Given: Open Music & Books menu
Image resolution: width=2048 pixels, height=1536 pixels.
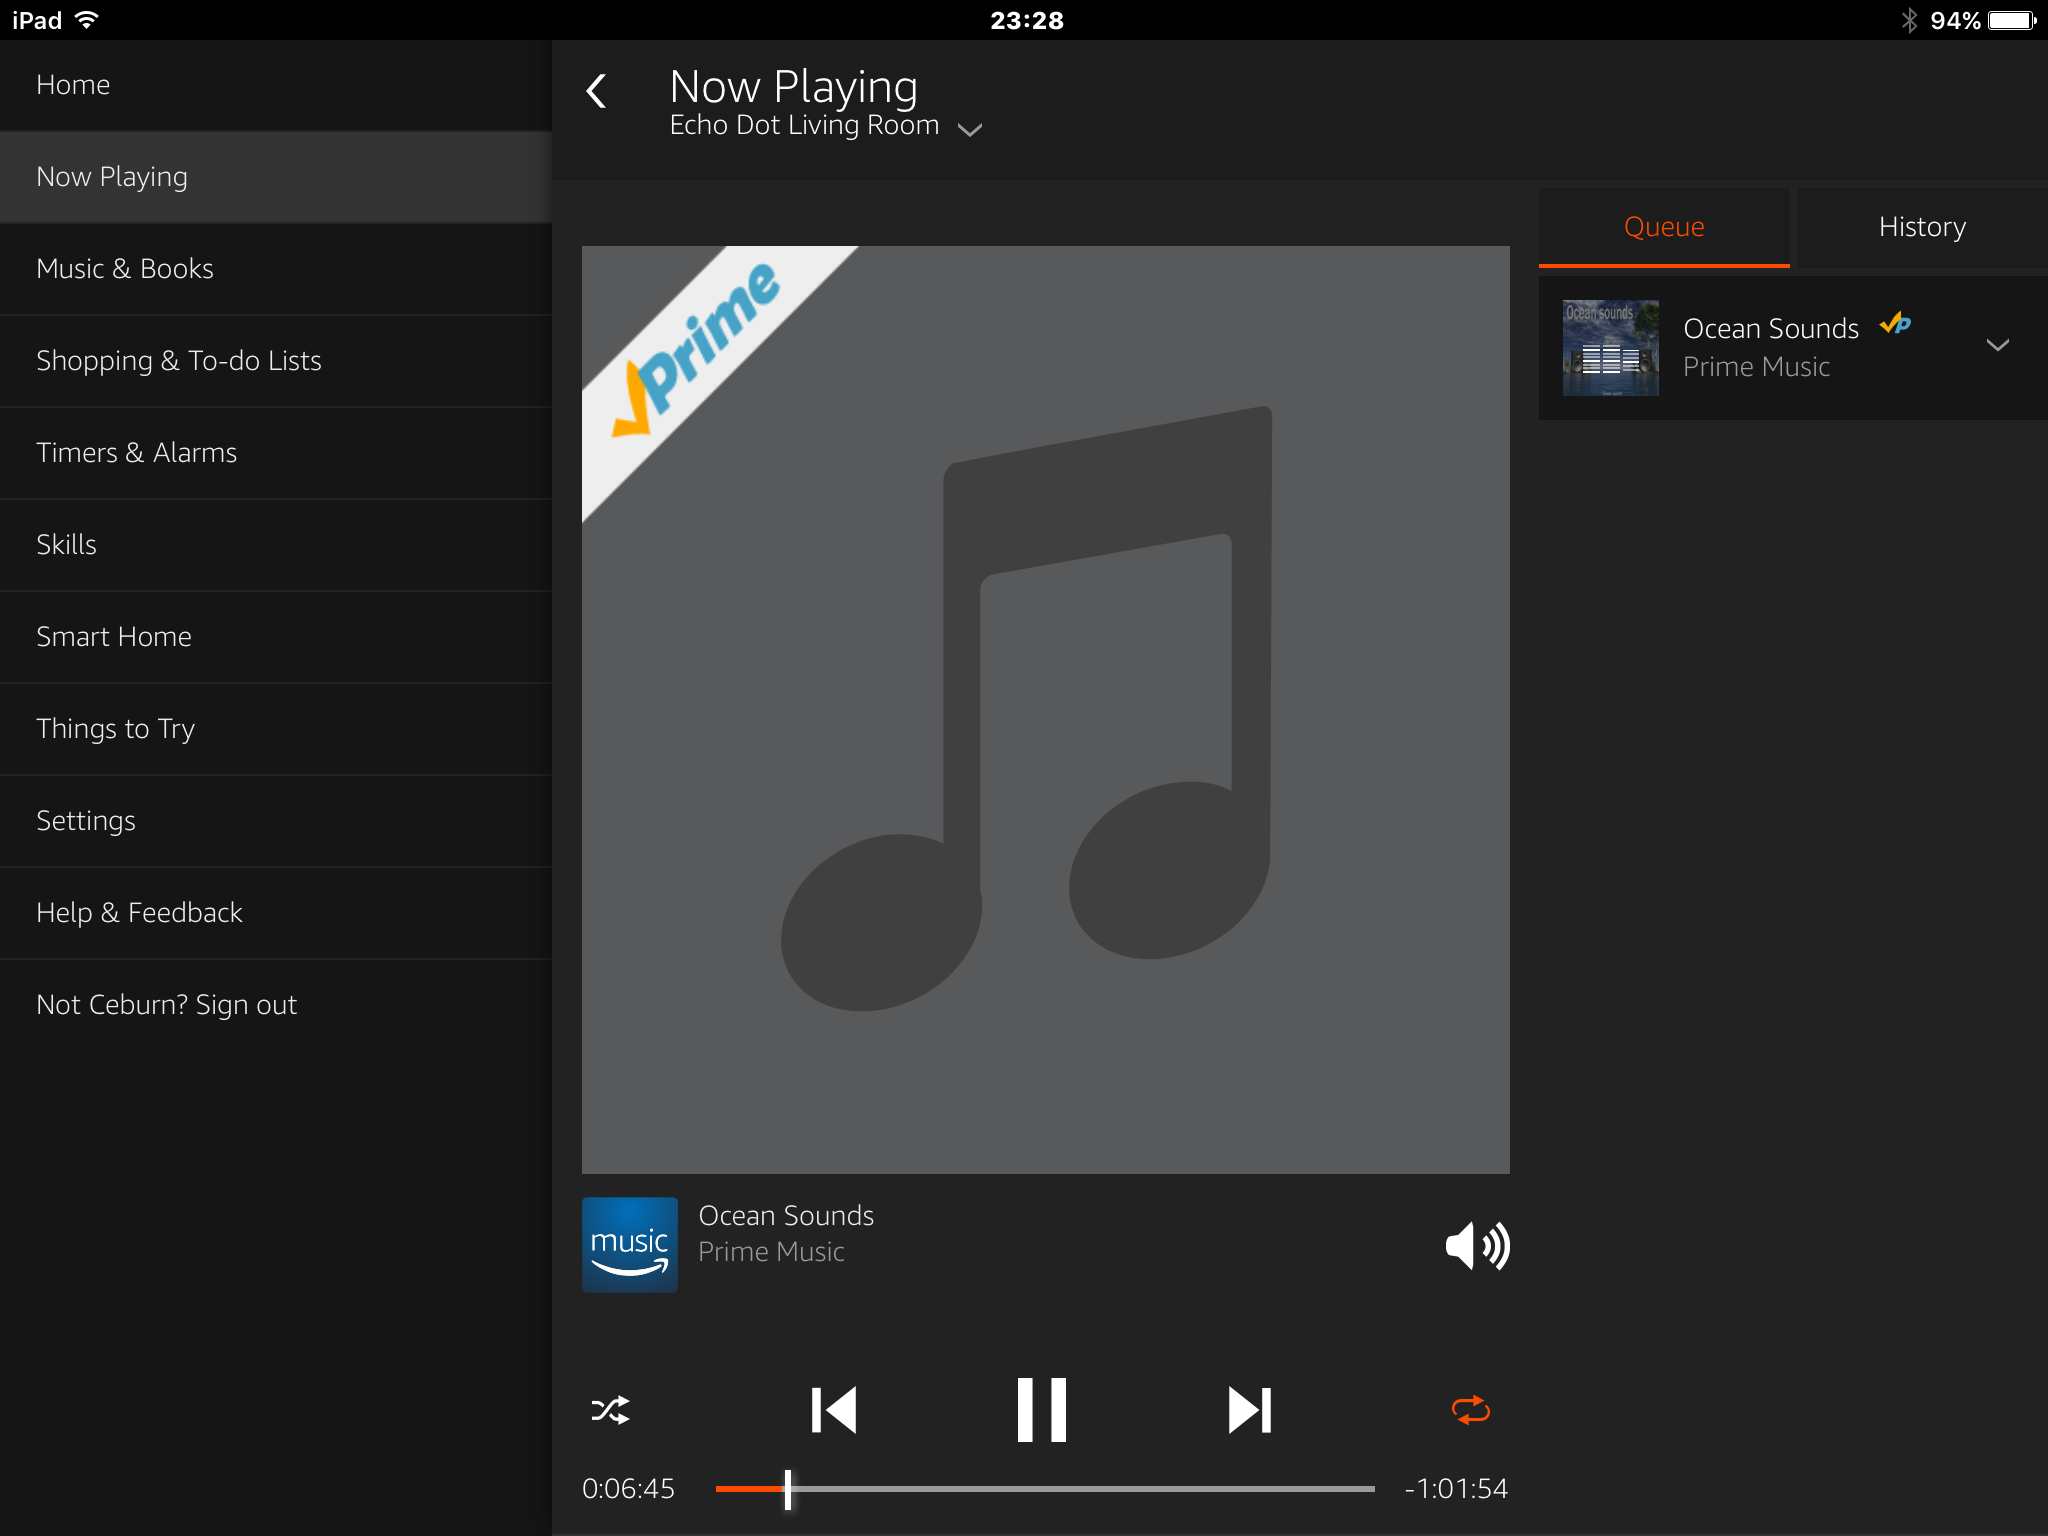Looking at the screenshot, I should click(276, 269).
